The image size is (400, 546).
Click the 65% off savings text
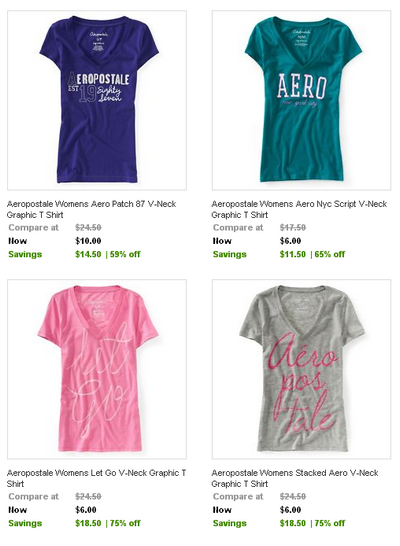point(330,254)
